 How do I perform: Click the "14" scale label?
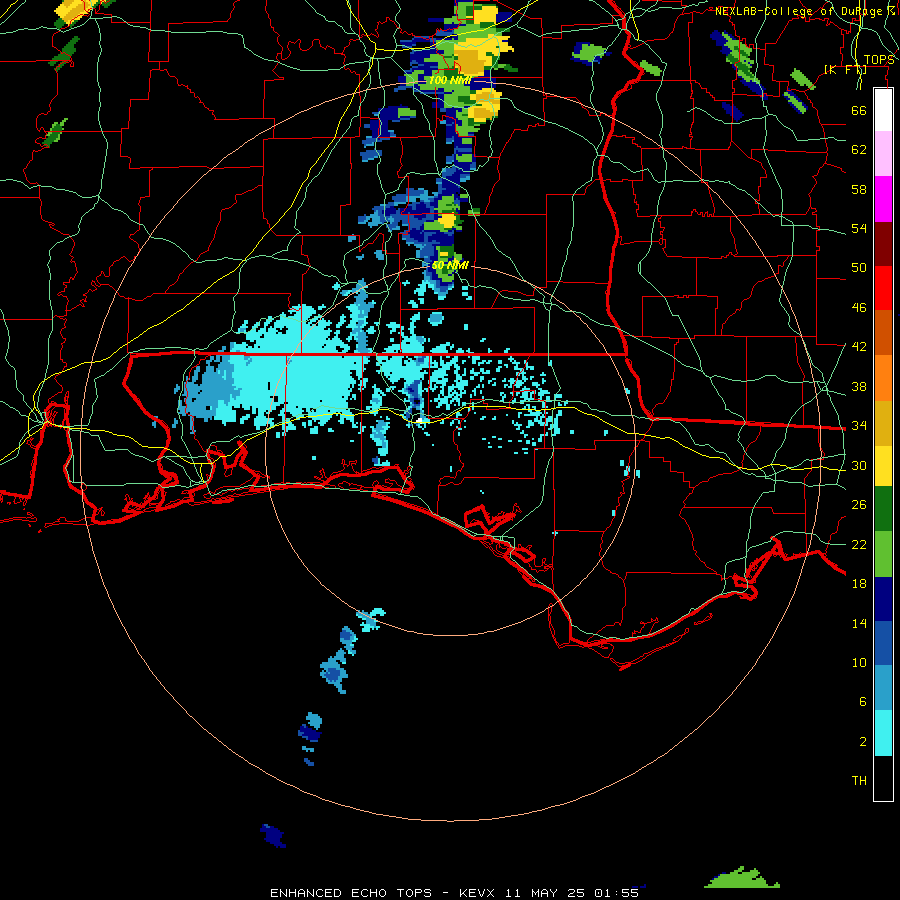tap(859, 623)
